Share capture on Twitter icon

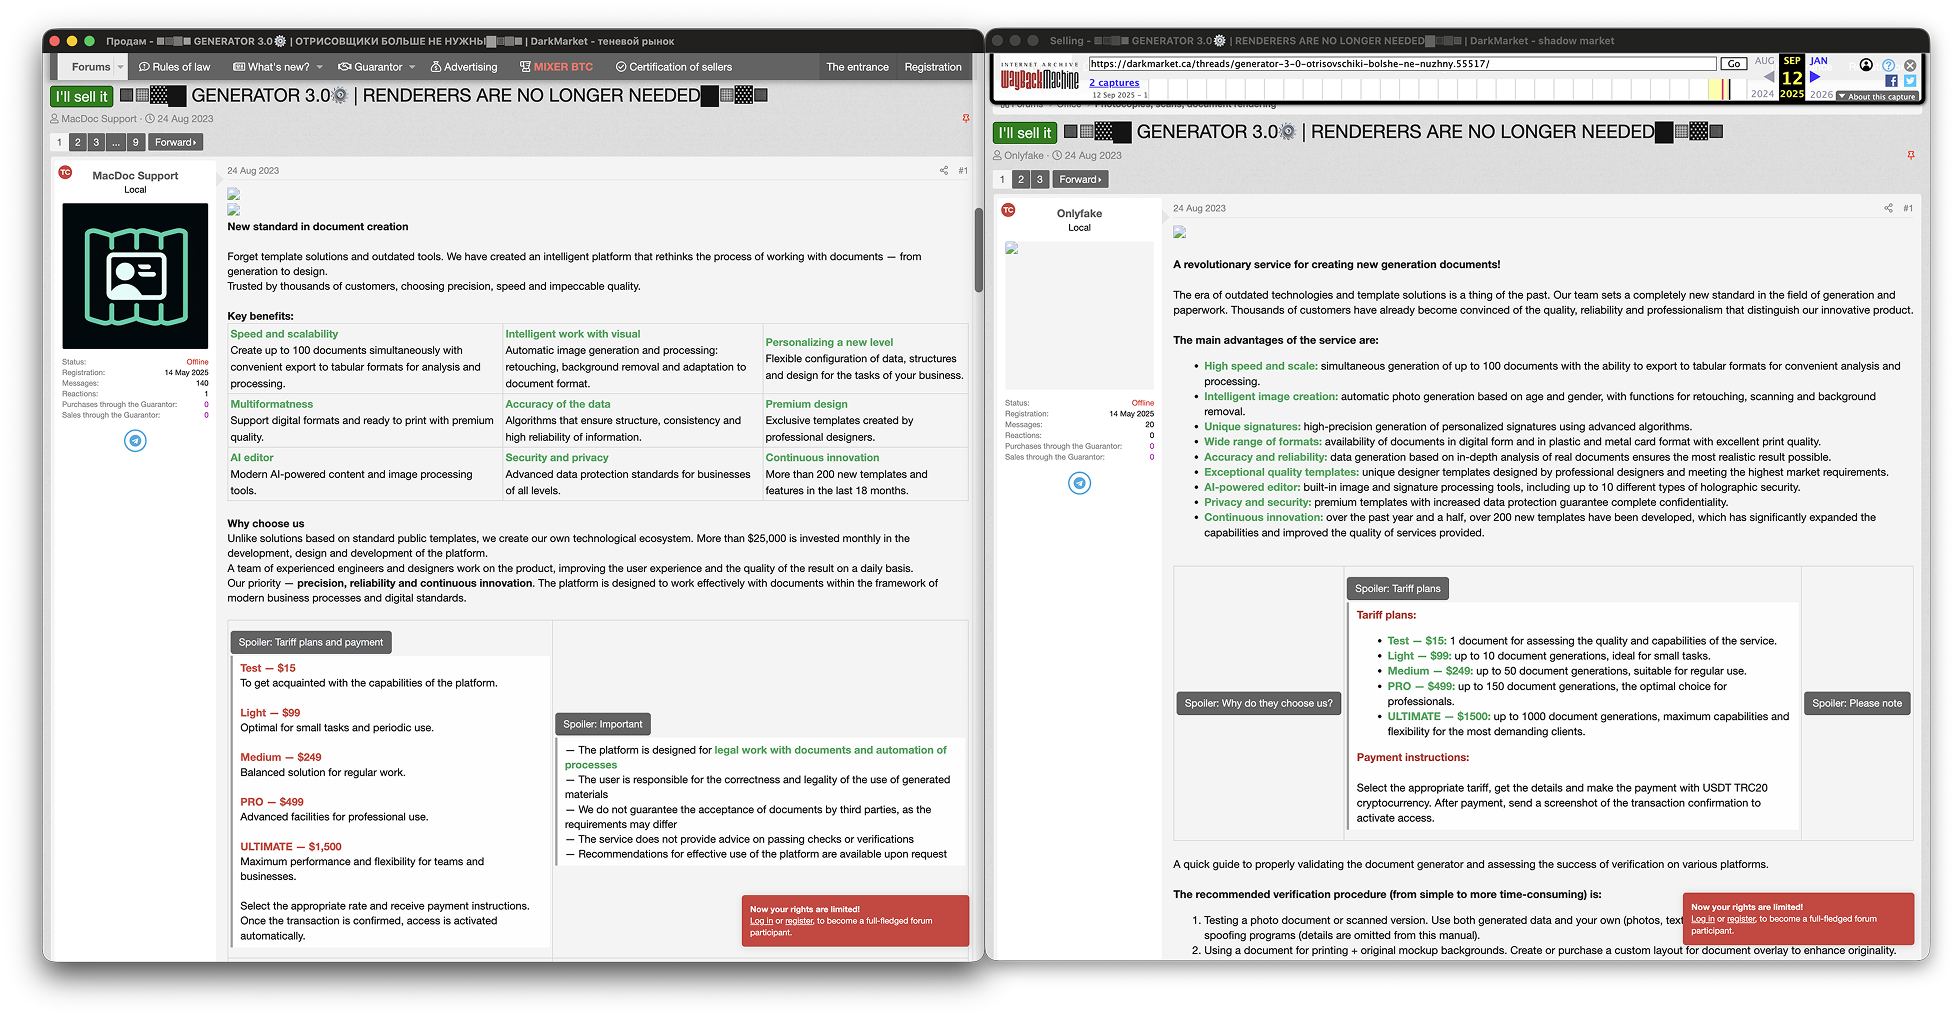tap(1910, 81)
